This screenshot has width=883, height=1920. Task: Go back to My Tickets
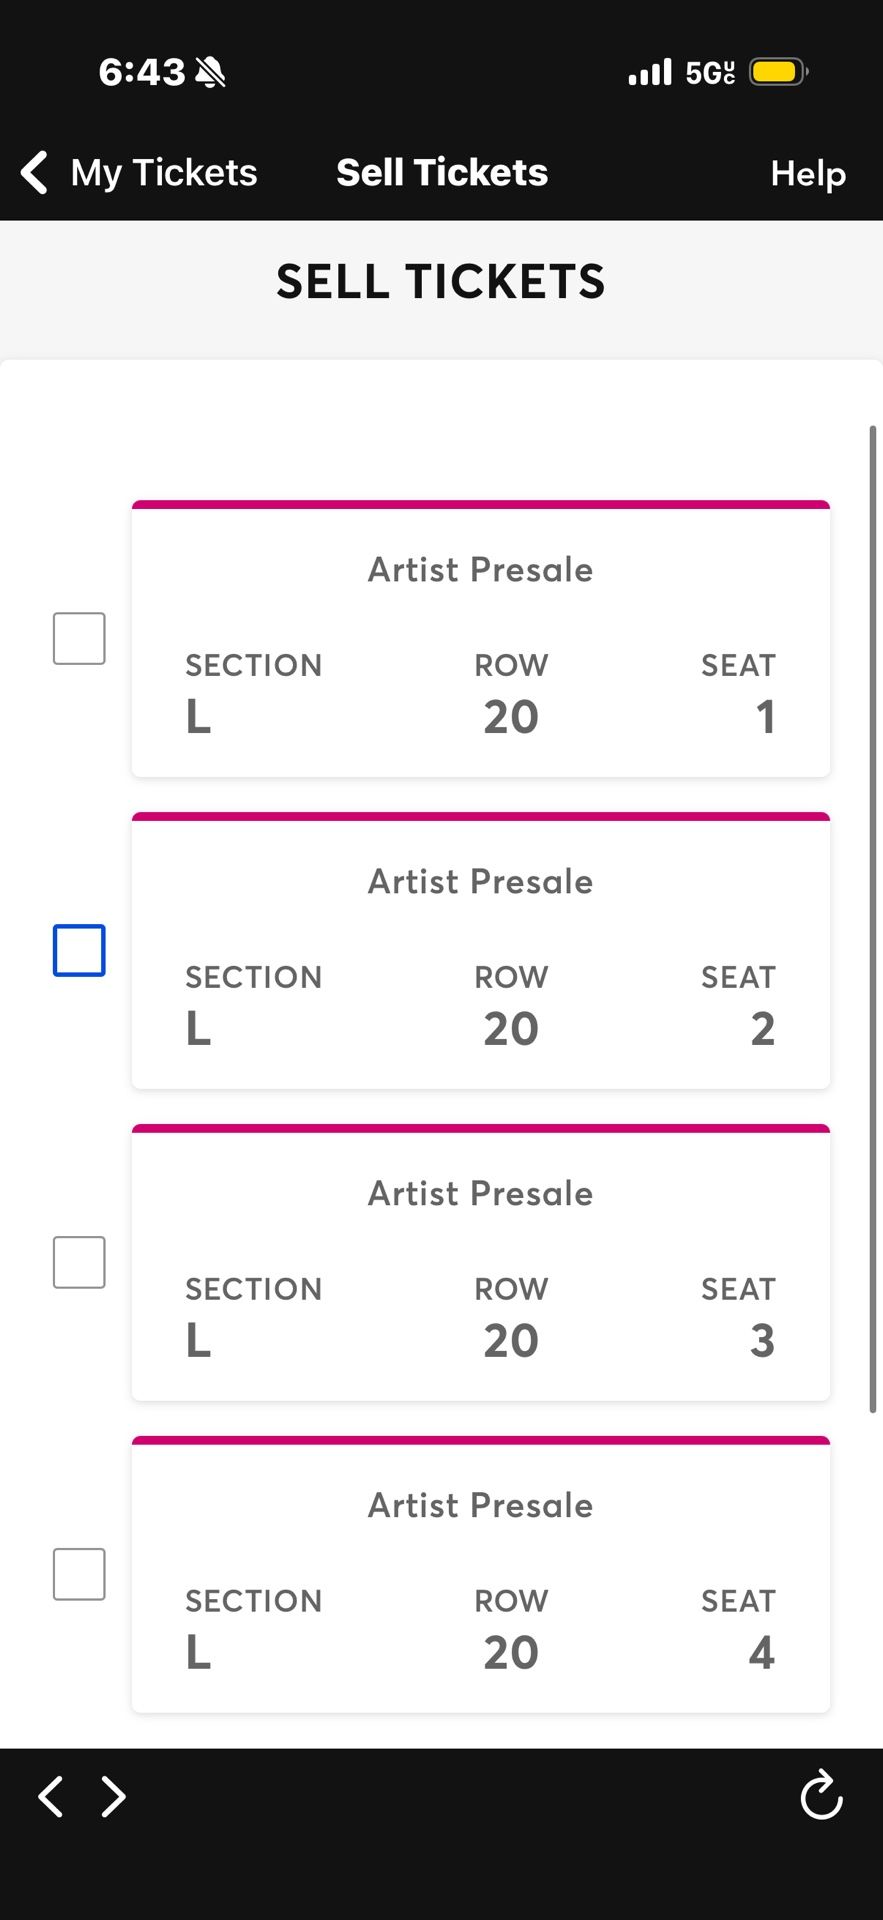pyautogui.click(x=164, y=172)
